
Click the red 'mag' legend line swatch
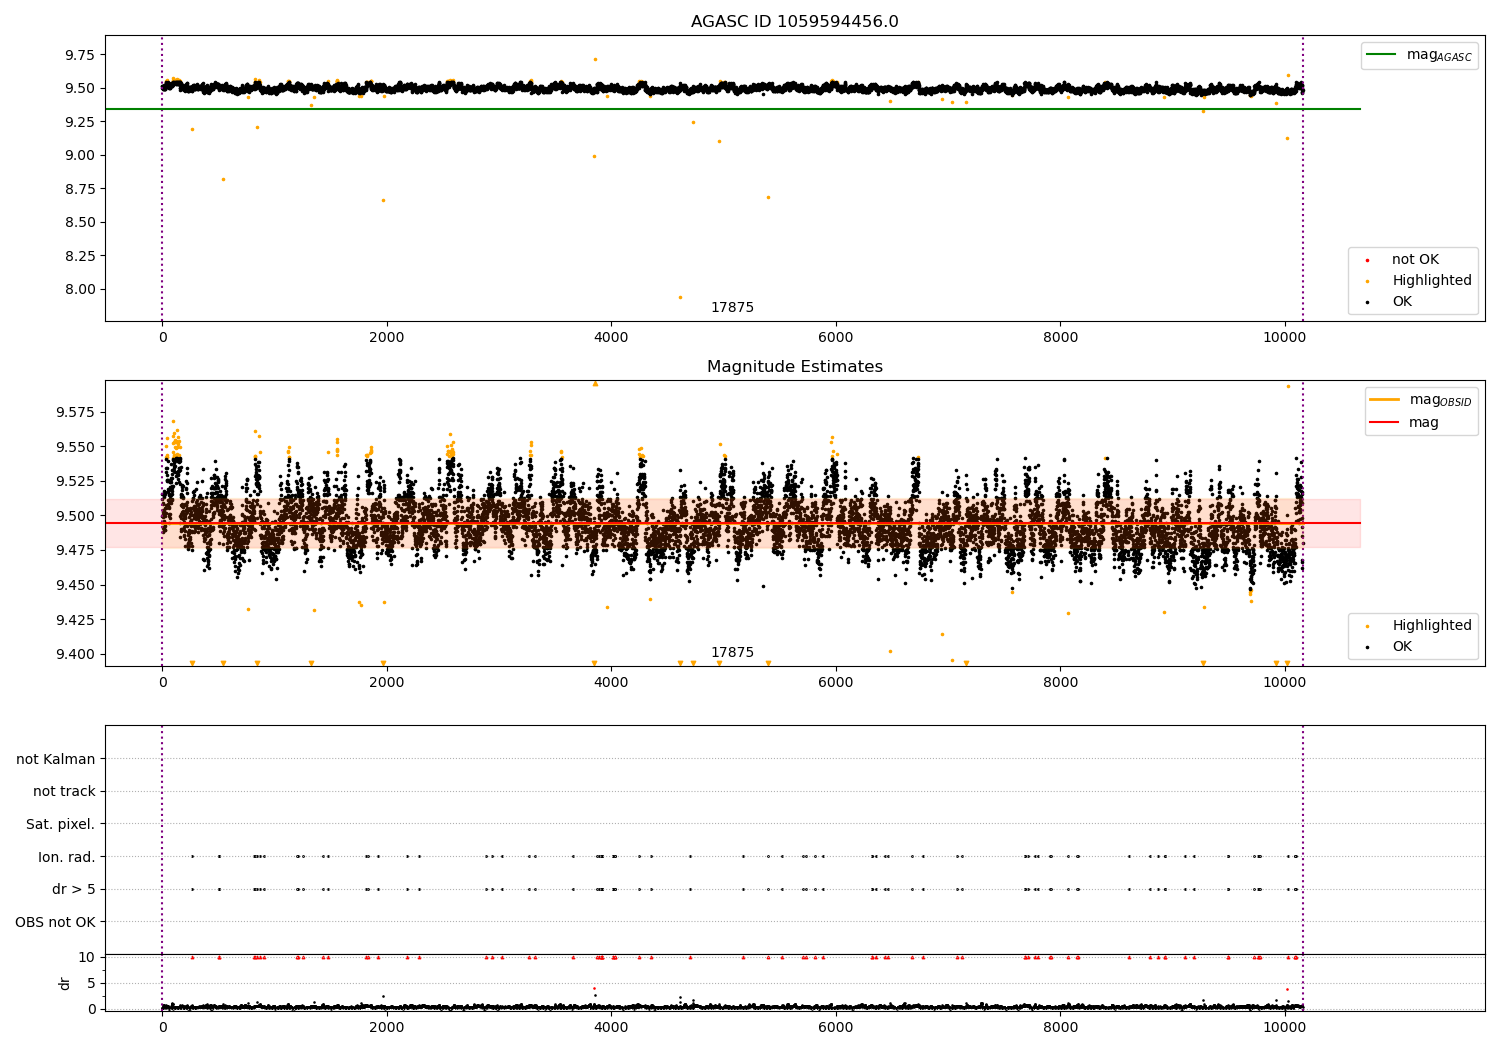click(x=1384, y=423)
